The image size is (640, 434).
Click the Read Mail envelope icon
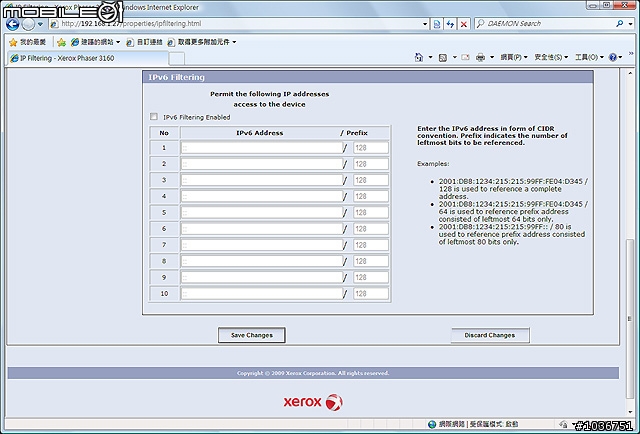point(465,58)
